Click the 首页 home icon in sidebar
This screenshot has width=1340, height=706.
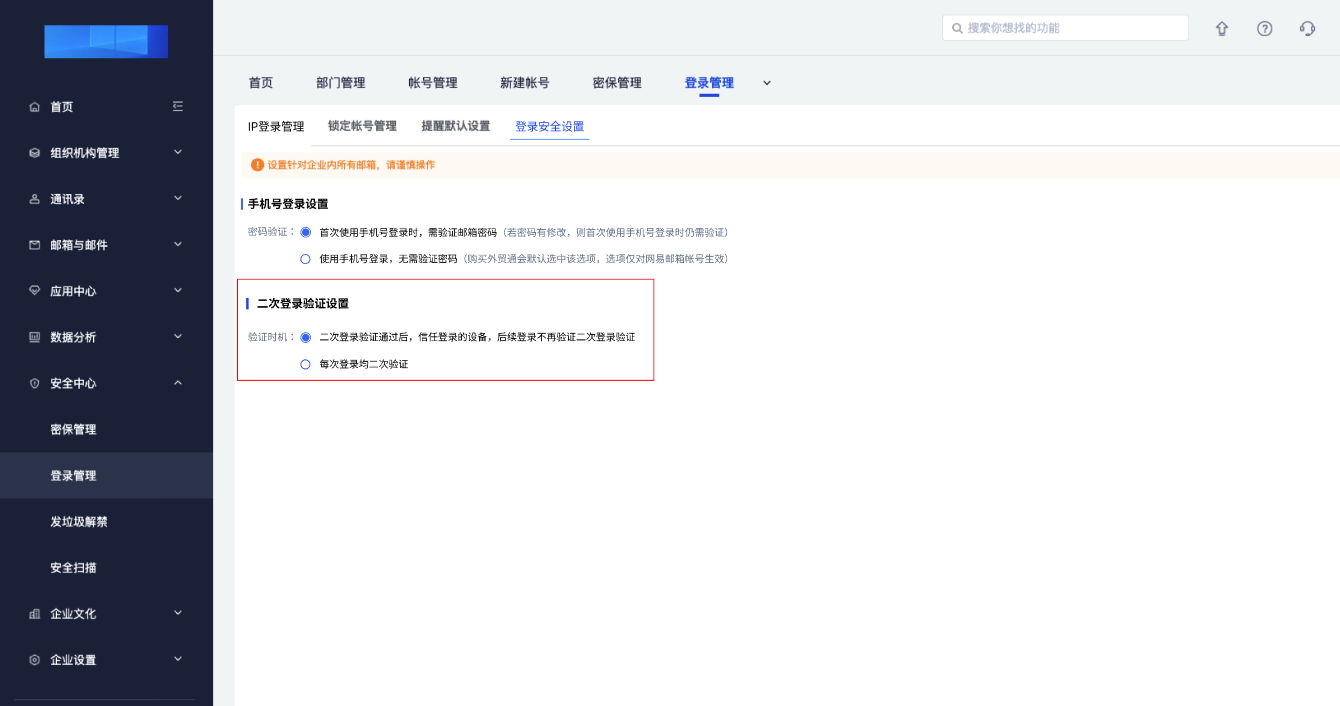[35, 107]
